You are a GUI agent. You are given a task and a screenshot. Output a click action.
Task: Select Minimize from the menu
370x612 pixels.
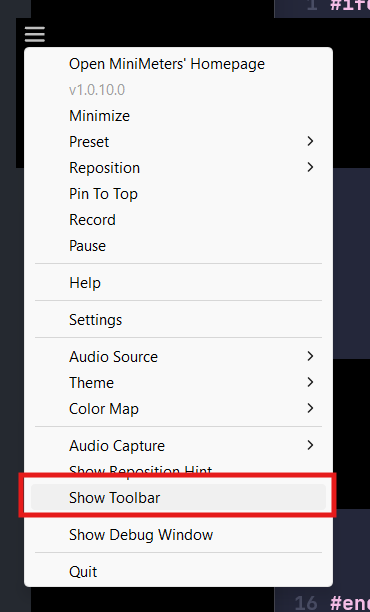click(x=178, y=116)
